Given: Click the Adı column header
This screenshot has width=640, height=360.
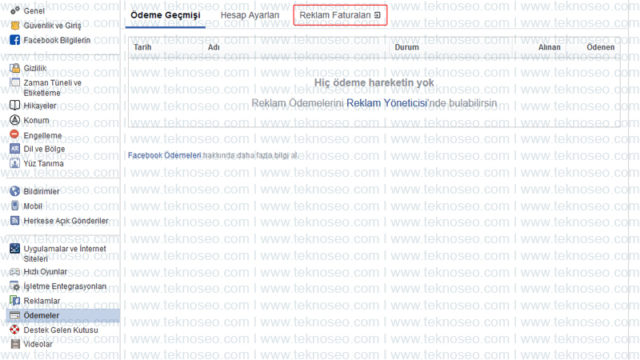Looking at the screenshot, I should click(214, 47).
